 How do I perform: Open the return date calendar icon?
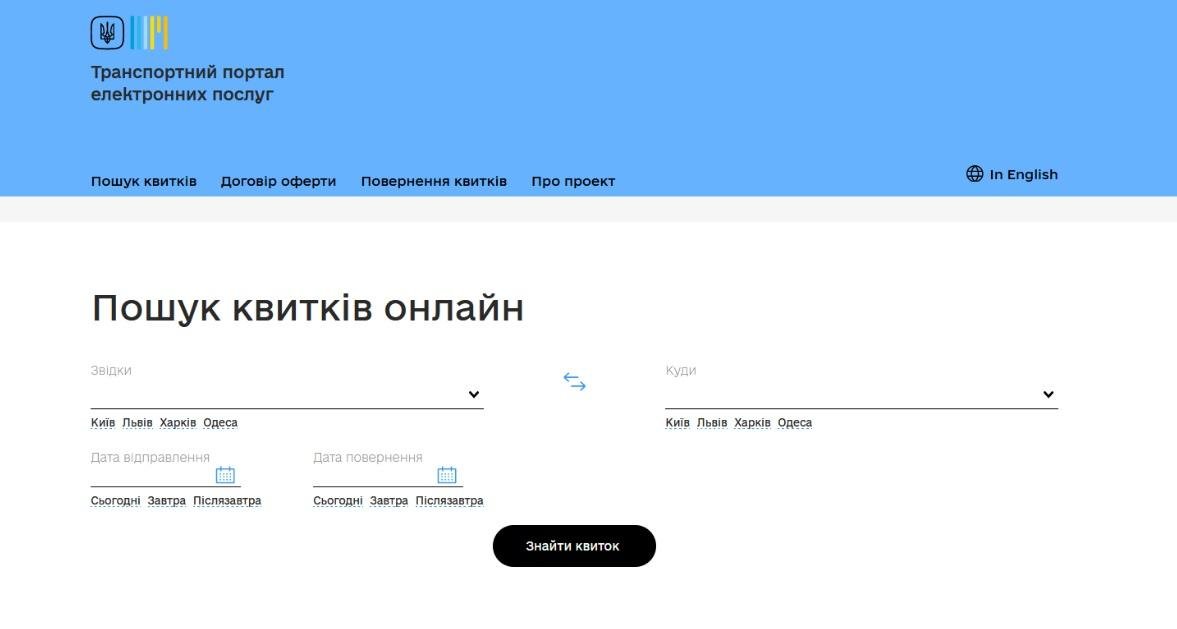point(447,475)
